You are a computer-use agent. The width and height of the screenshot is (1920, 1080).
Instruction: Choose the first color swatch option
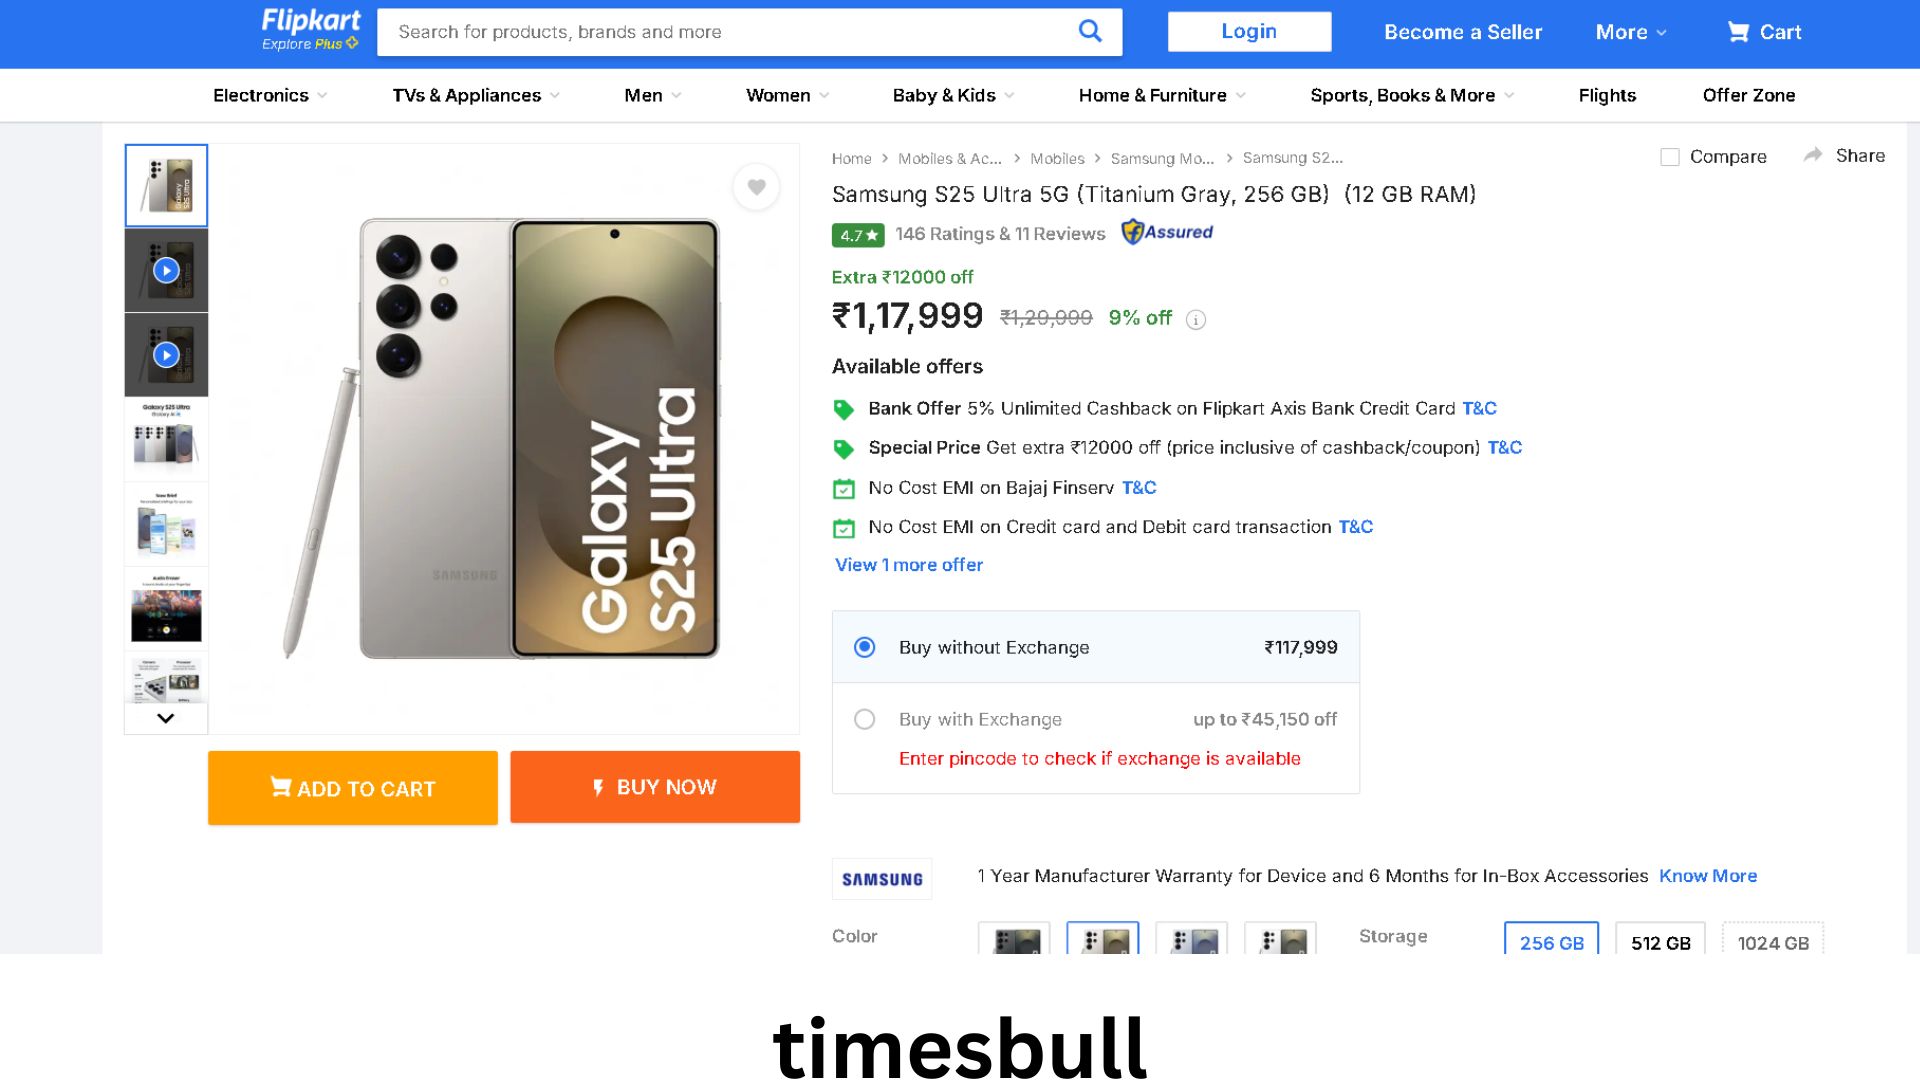[1014, 938]
